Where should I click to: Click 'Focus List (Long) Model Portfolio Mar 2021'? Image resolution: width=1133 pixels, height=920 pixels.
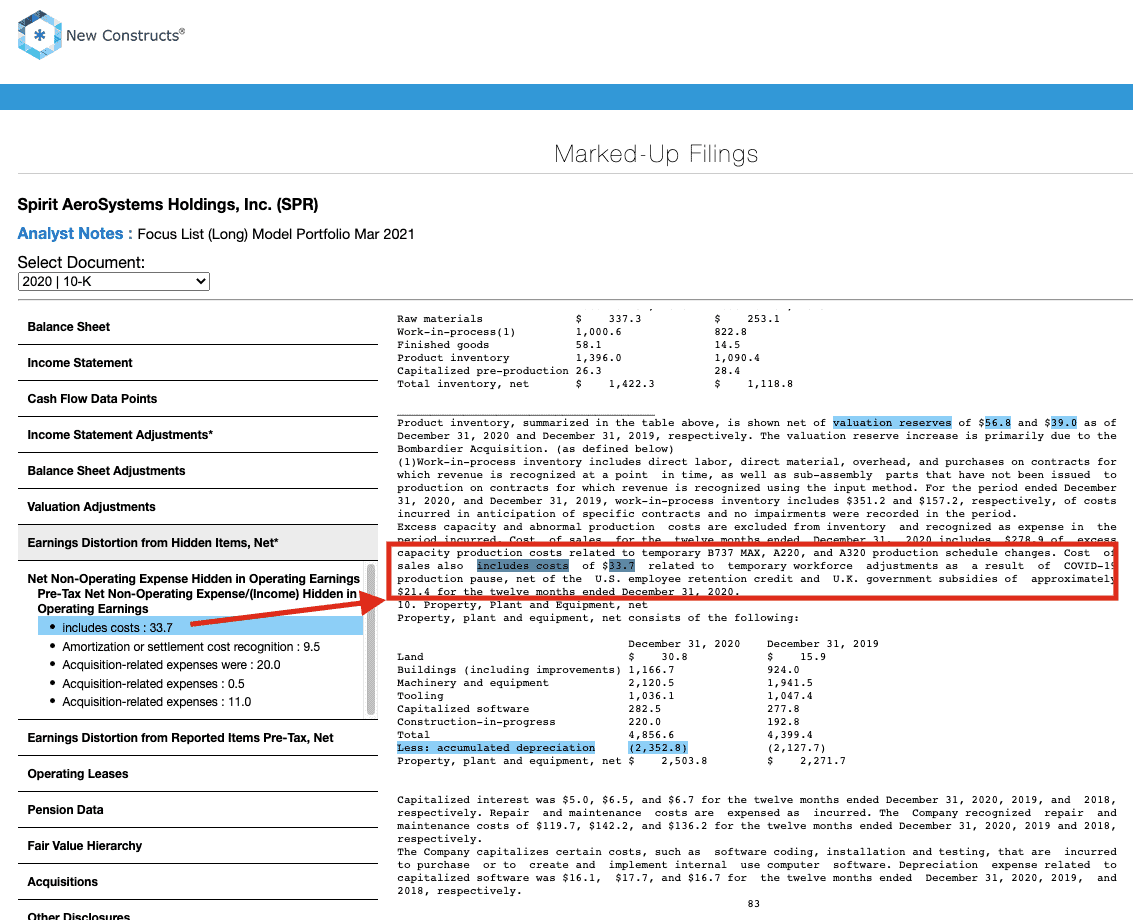[x=276, y=234]
